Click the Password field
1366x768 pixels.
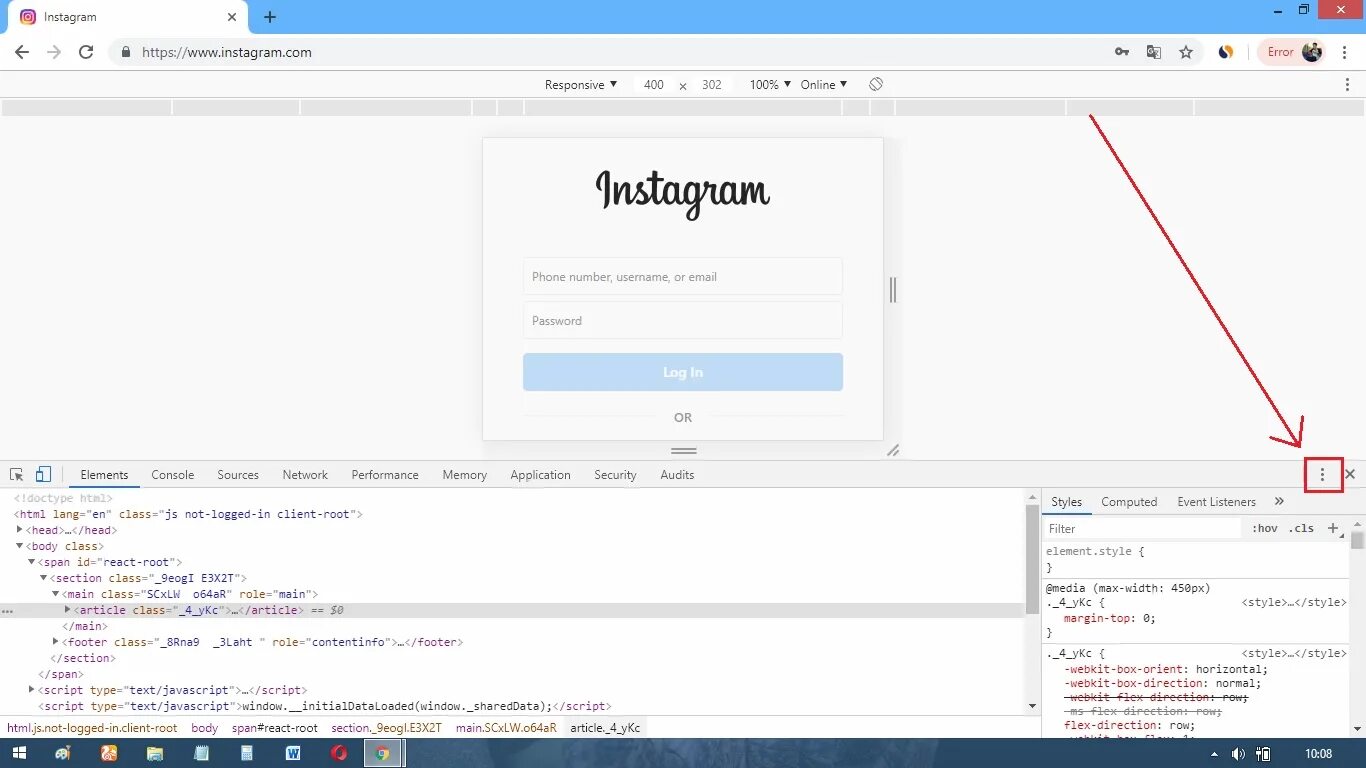683,321
